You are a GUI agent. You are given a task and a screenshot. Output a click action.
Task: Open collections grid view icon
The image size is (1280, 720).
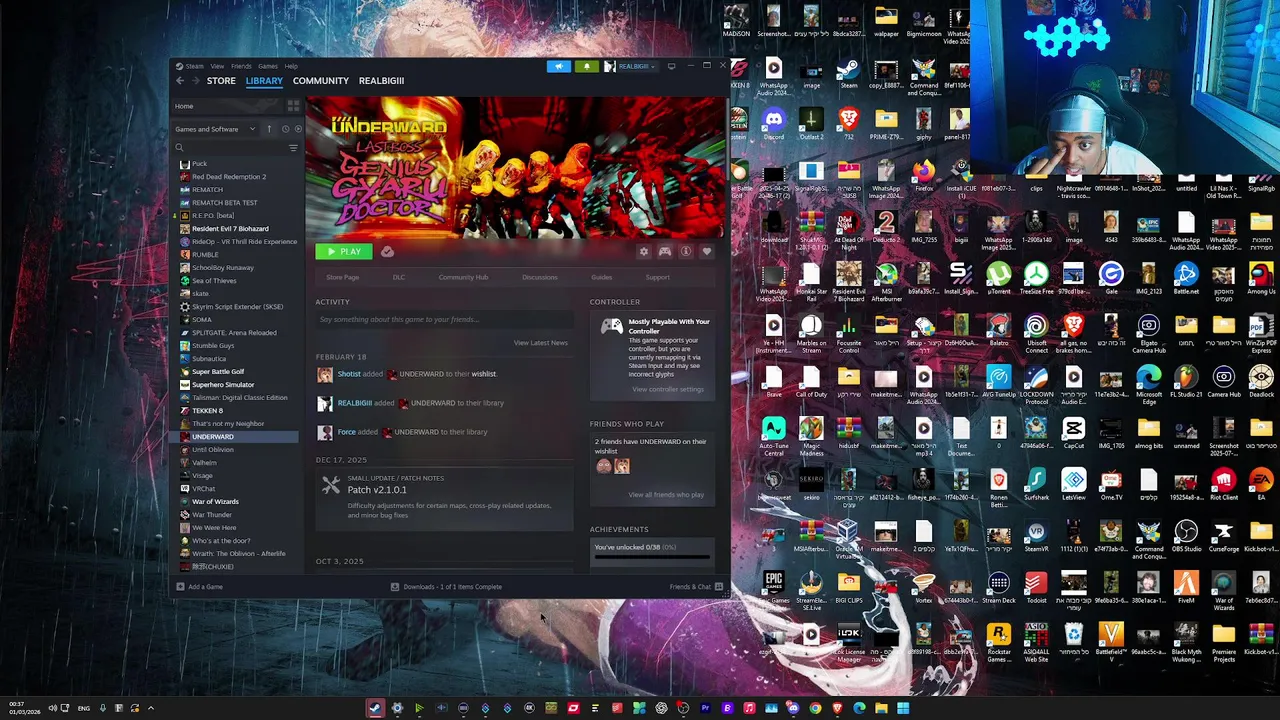tap(293, 106)
